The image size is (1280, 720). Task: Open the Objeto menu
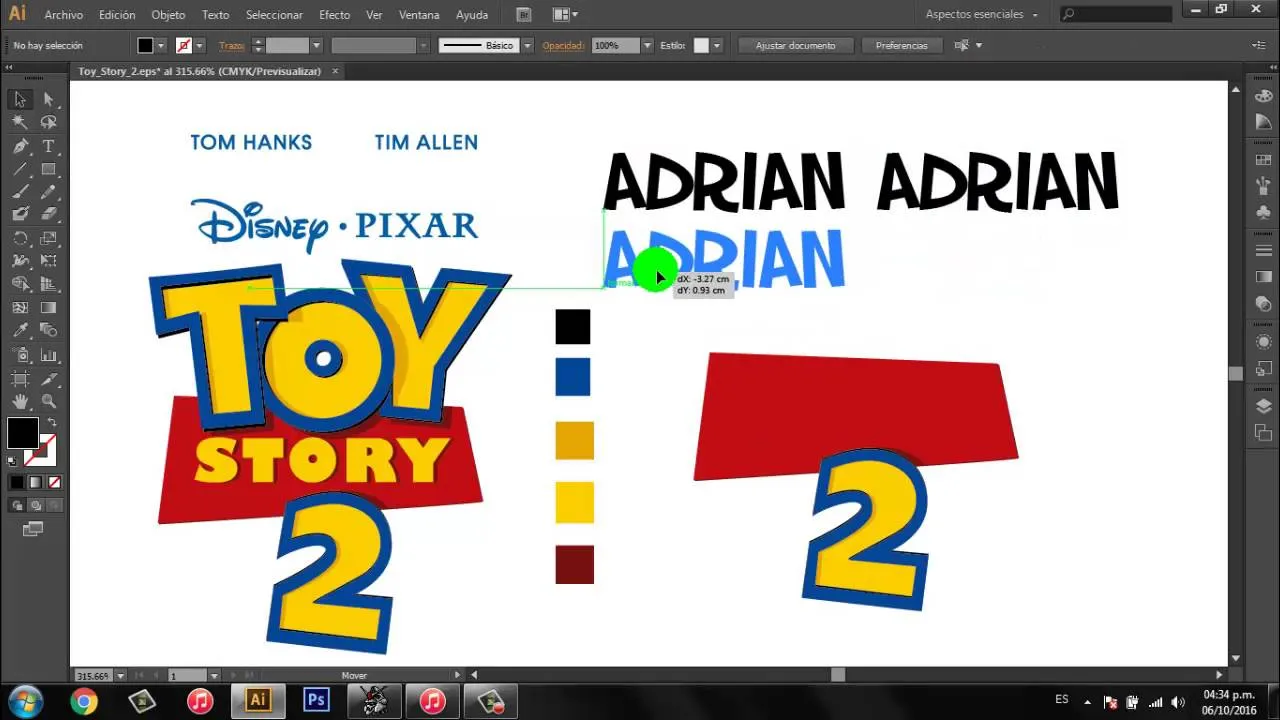168,15
